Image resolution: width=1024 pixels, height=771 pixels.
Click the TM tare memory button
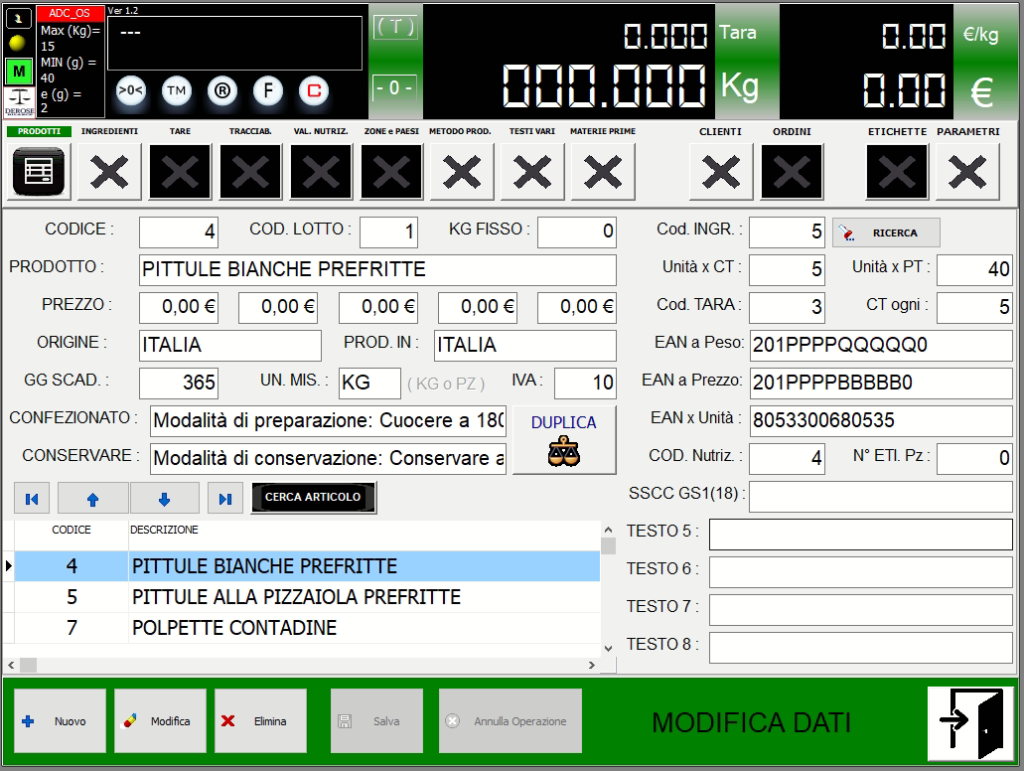click(177, 91)
